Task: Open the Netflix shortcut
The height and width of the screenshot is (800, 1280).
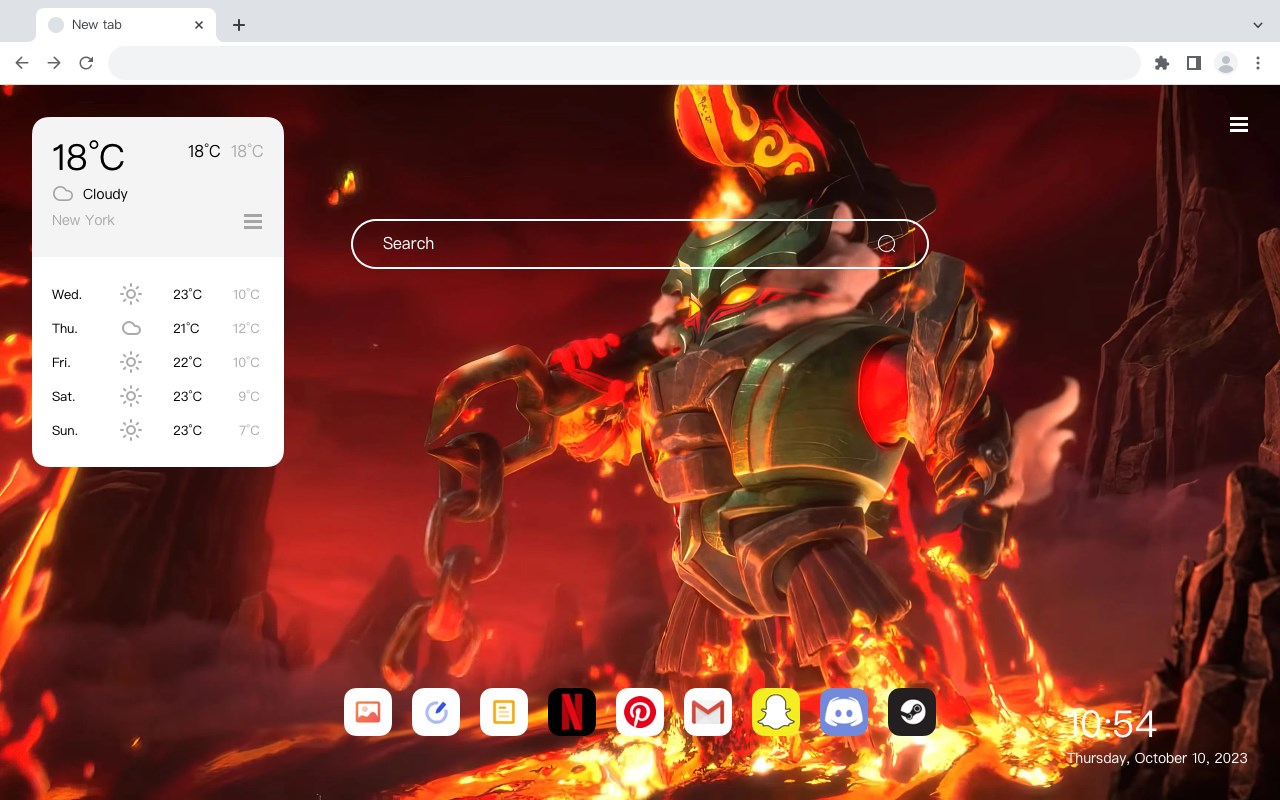Action: tap(572, 712)
